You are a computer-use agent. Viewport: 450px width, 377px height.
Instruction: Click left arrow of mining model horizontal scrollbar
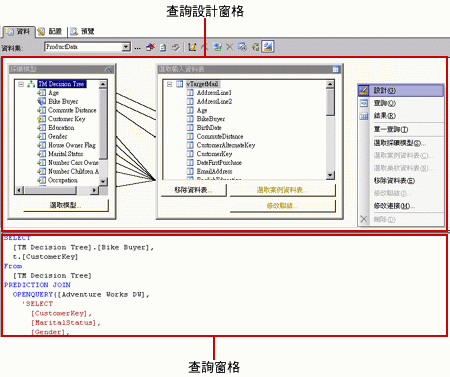[x=19, y=190]
